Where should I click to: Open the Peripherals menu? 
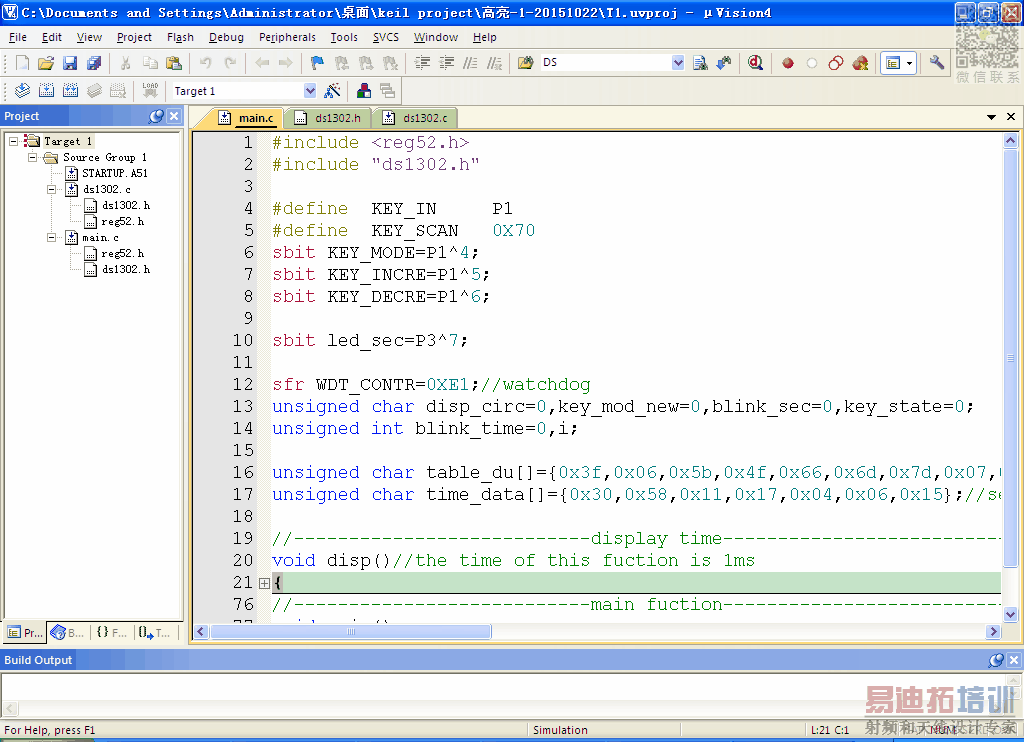pos(287,37)
